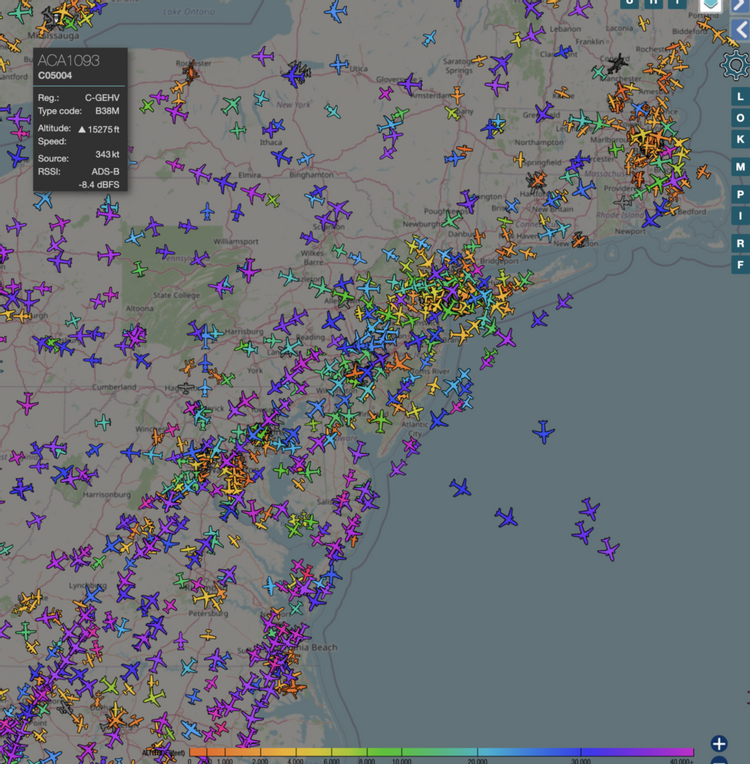Toggle the L labels button
The width and height of the screenshot is (750, 764).
pyautogui.click(x=740, y=96)
